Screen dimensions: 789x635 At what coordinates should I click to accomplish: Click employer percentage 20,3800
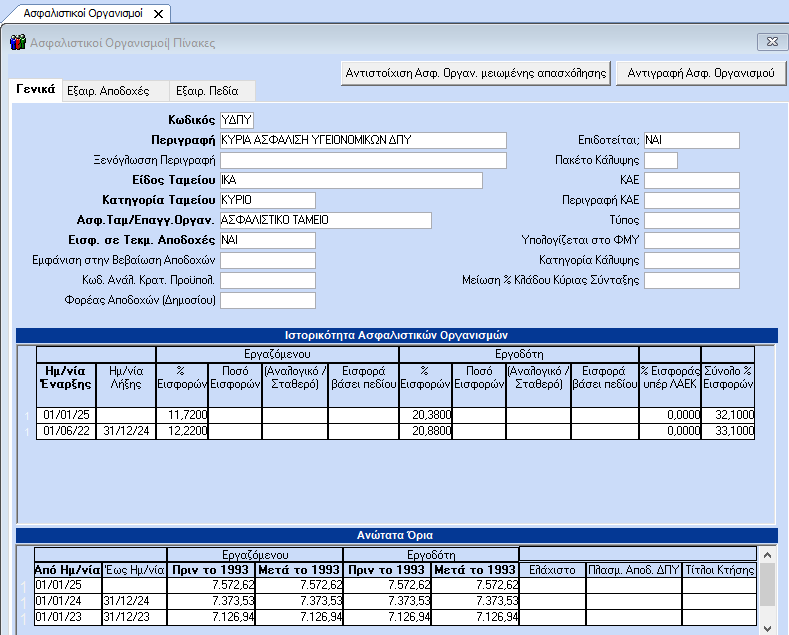426,415
